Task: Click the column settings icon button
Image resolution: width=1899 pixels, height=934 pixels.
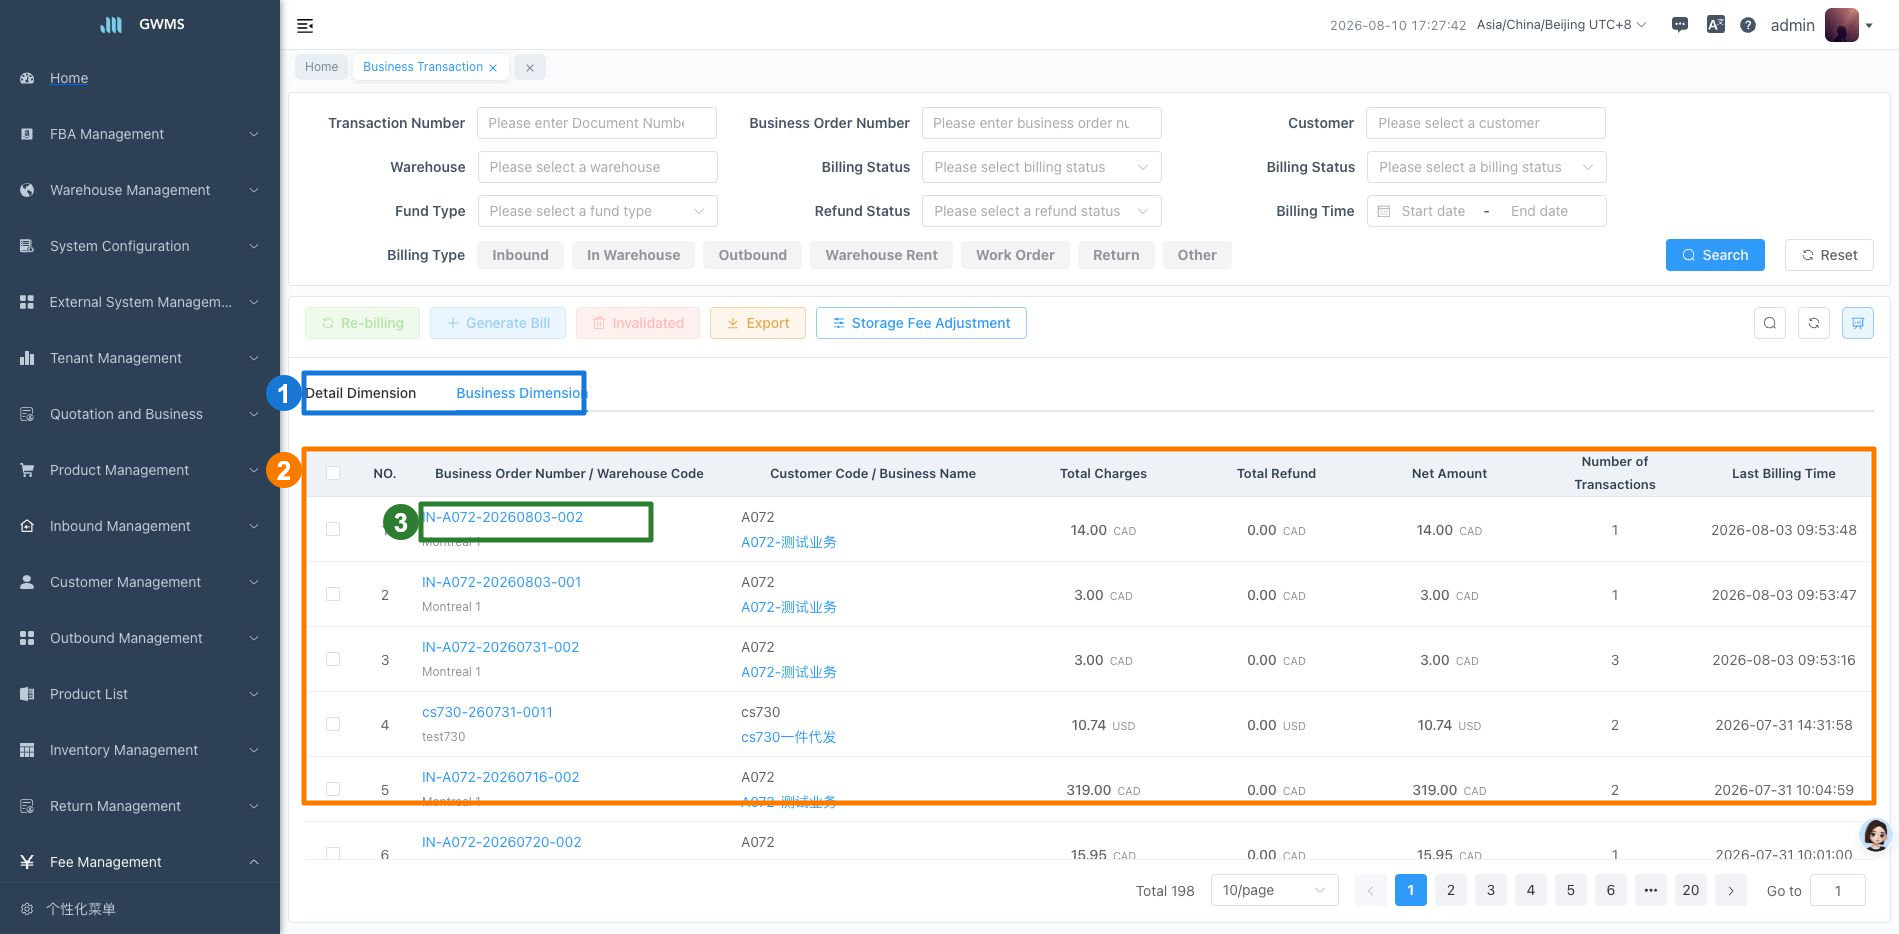Action: point(1858,323)
